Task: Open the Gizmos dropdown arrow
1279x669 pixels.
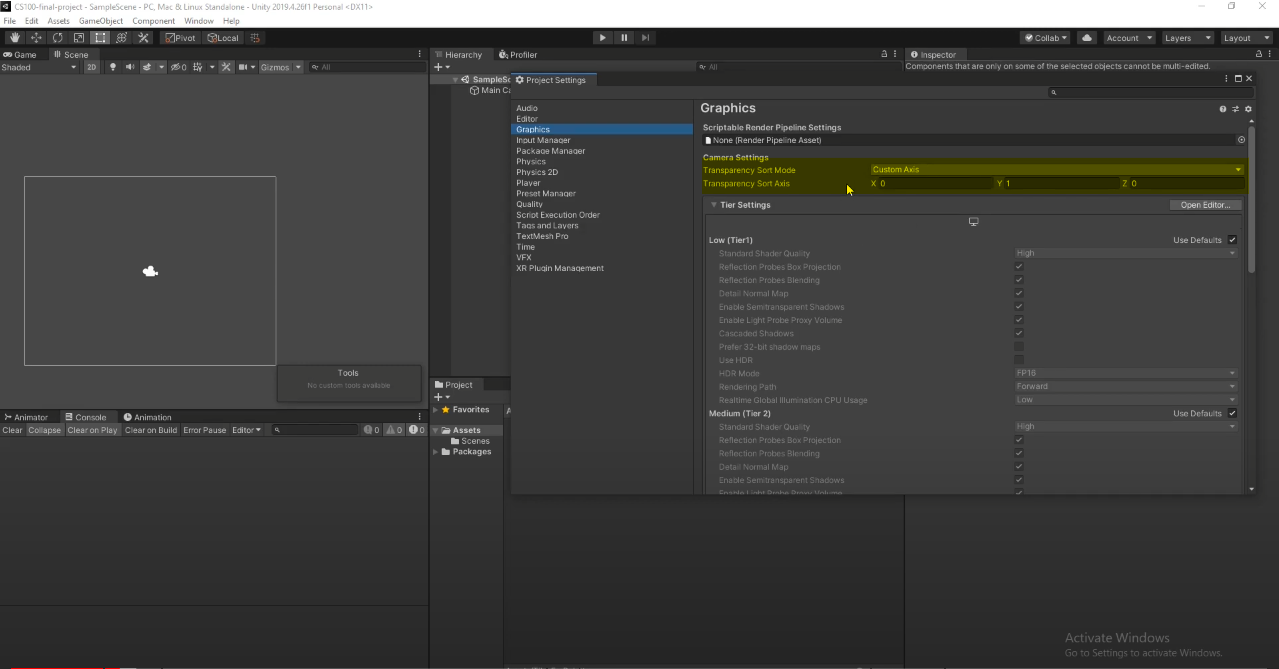Action: point(298,67)
